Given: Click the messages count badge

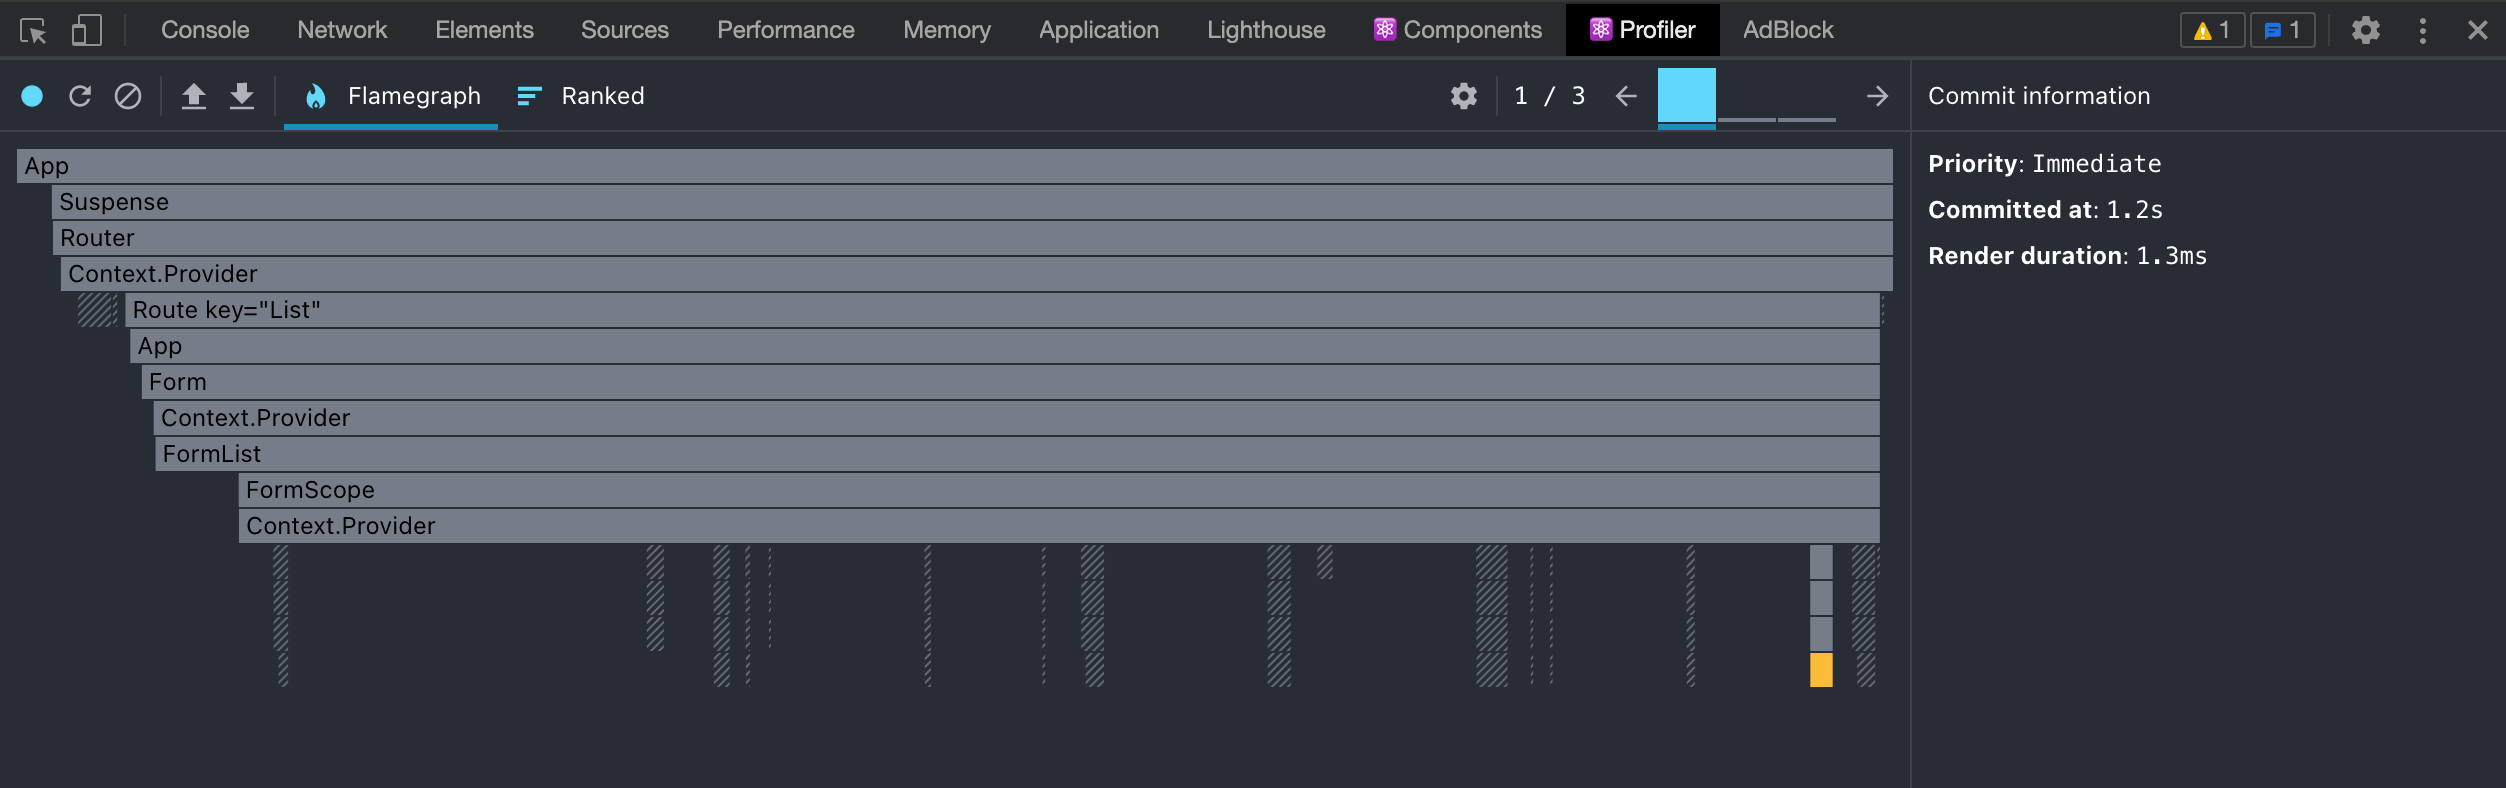Looking at the screenshot, I should (2282, 30).
